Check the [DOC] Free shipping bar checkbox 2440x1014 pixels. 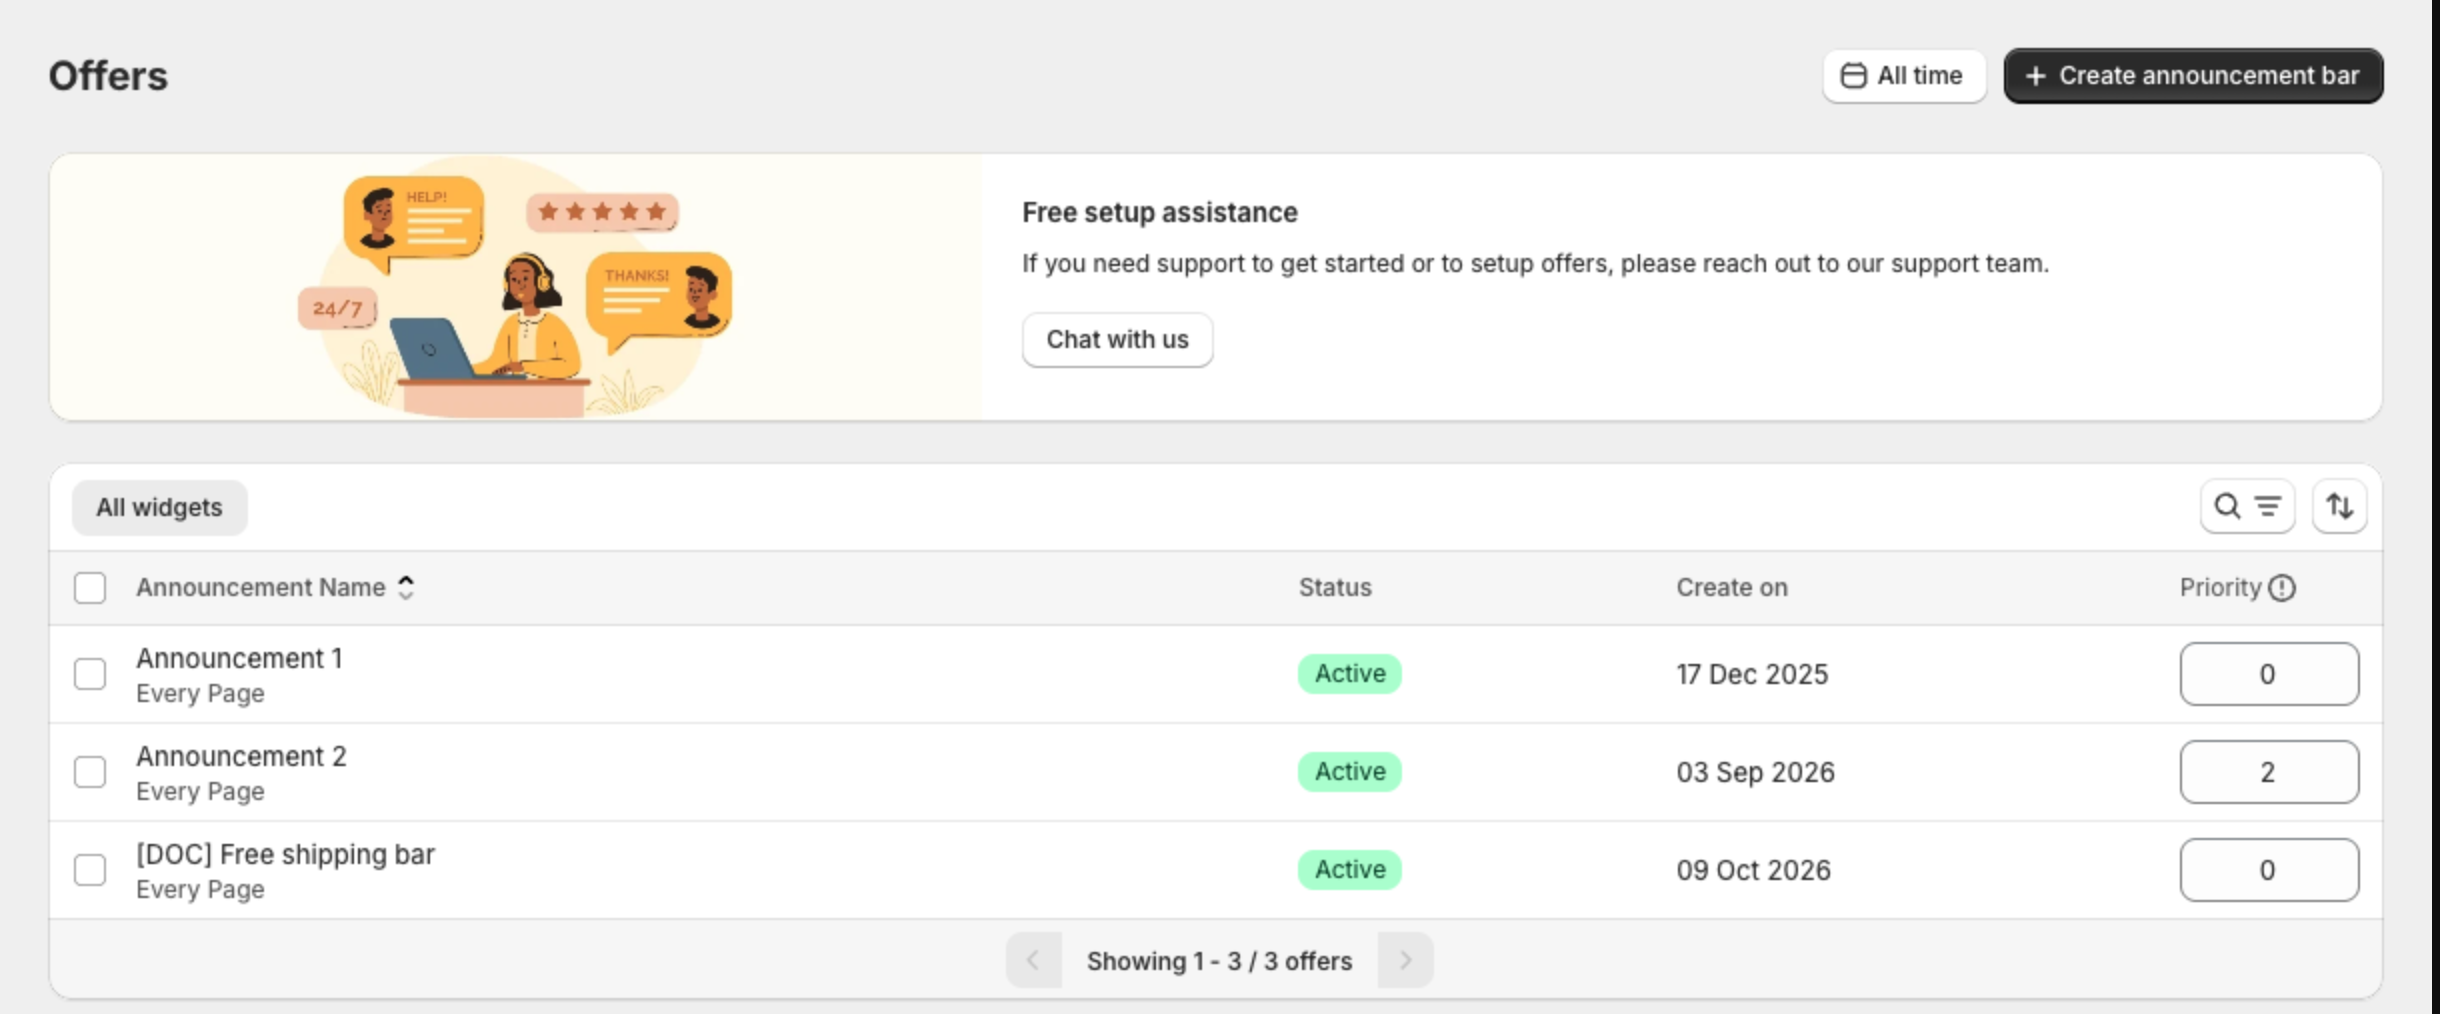tap(90, 870)
